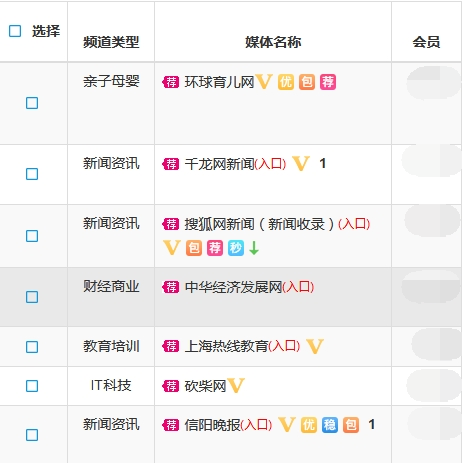Click the gold V badge beside 砍柴网
Image resolution: width=462 pixels, height=463 pixels.
[x=236, y=386]
